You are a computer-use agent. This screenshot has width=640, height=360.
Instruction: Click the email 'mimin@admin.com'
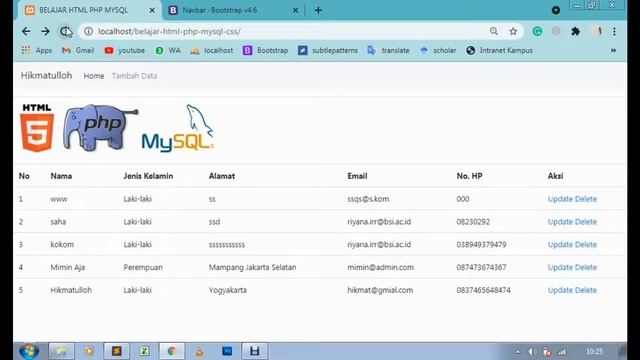(x=380, y=267)
